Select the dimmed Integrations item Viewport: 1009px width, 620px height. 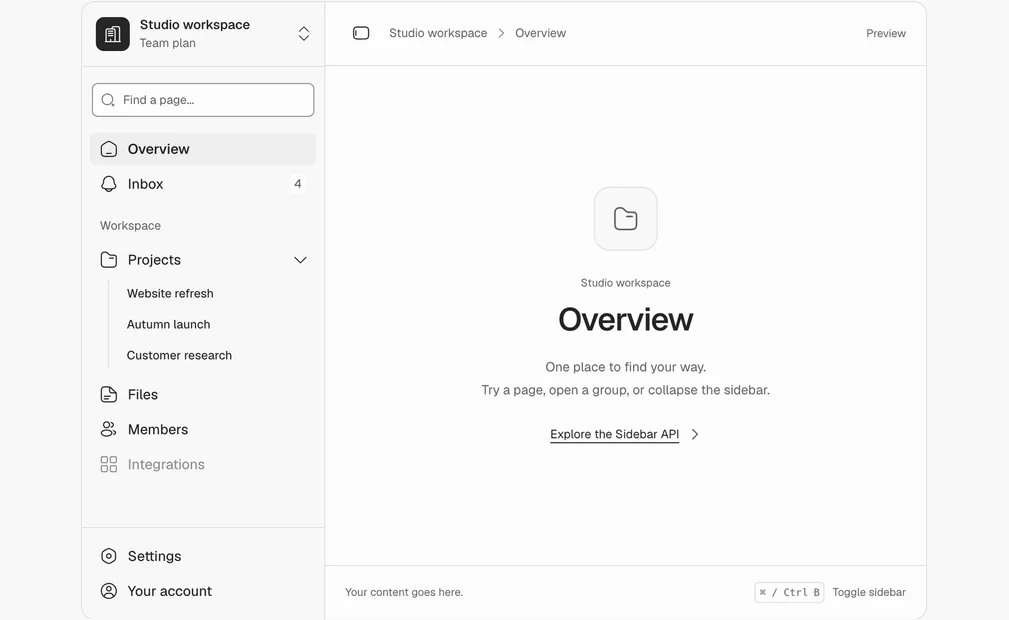pos(203,464)
